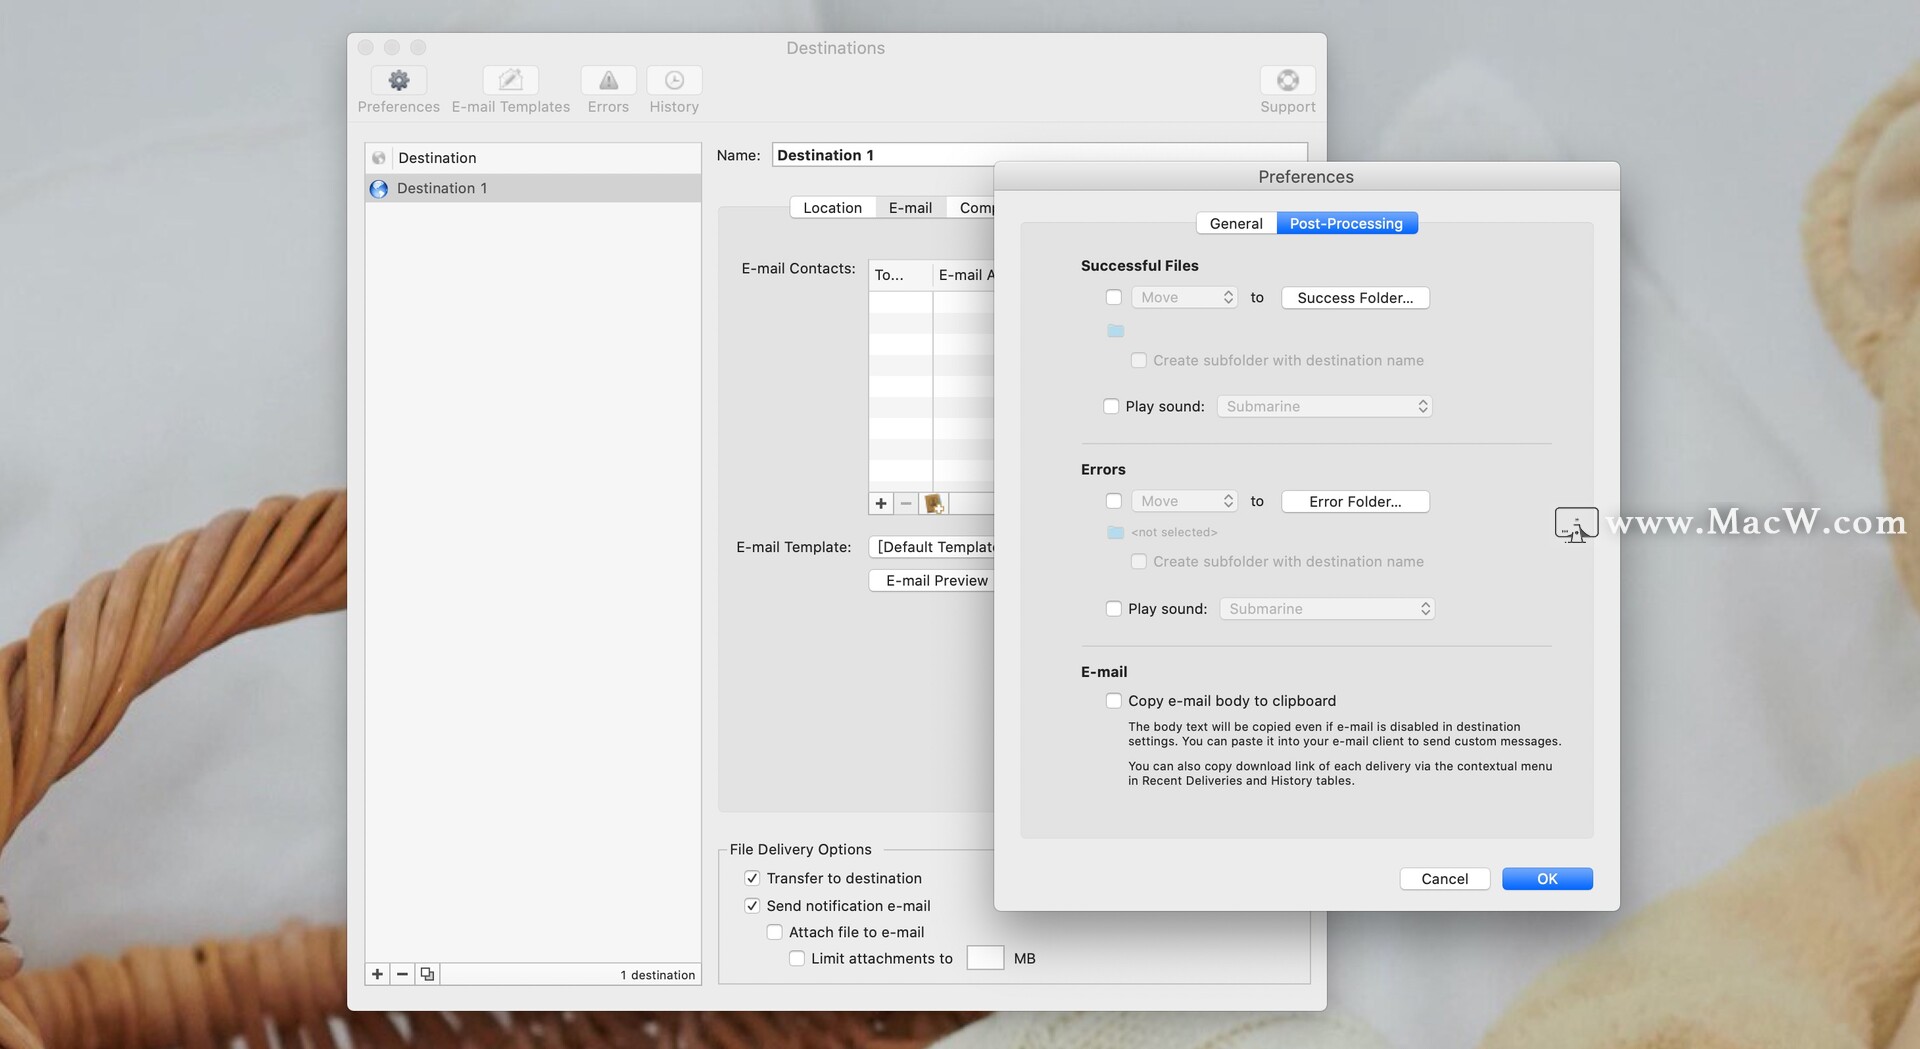
Task: Remove destination with minus button
Action: (x=402, y=974)
